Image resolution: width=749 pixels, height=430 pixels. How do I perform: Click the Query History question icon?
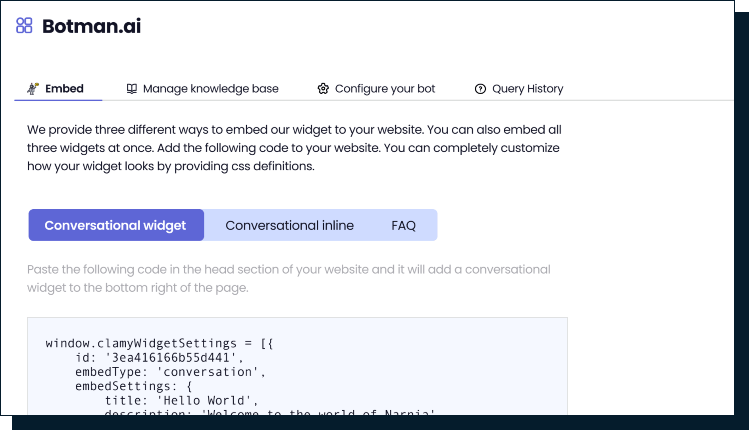(480, 89)
